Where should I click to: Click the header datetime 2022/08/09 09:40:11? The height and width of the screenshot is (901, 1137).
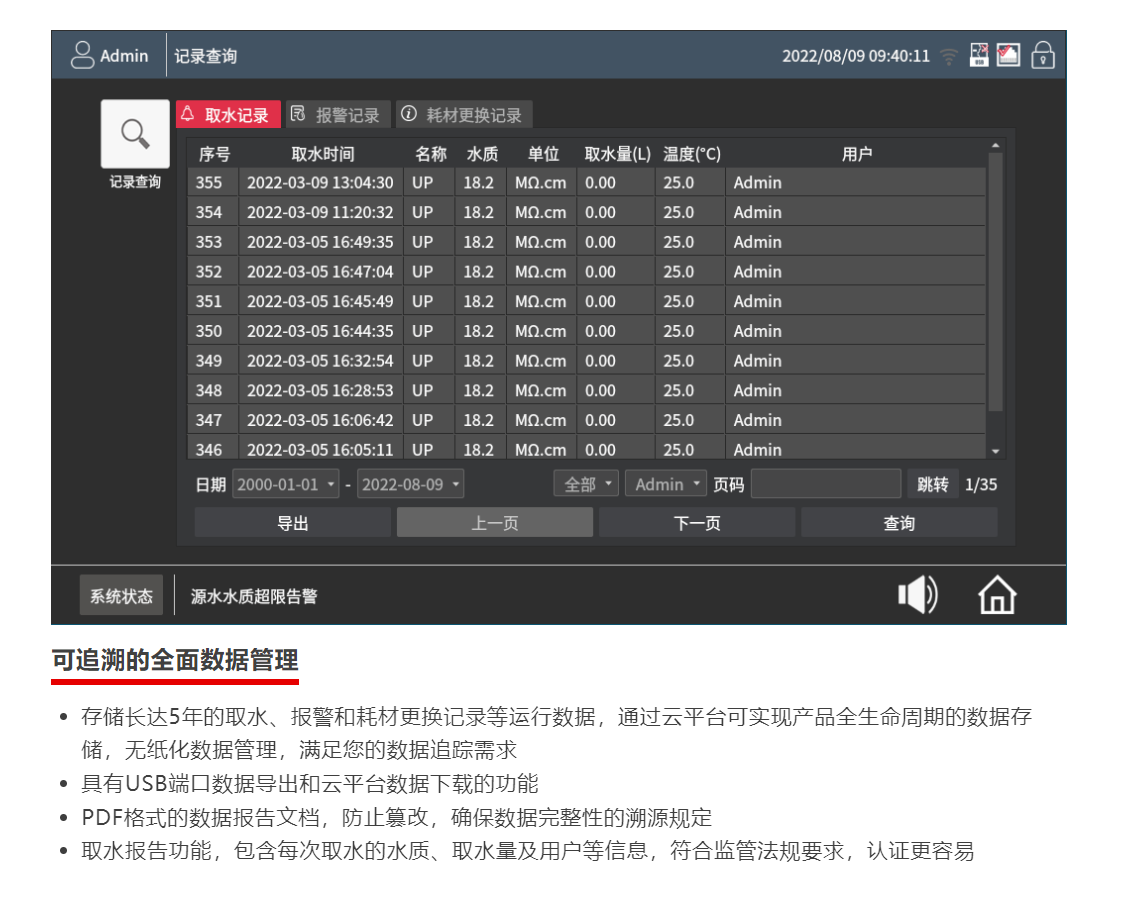click(856, 56)
